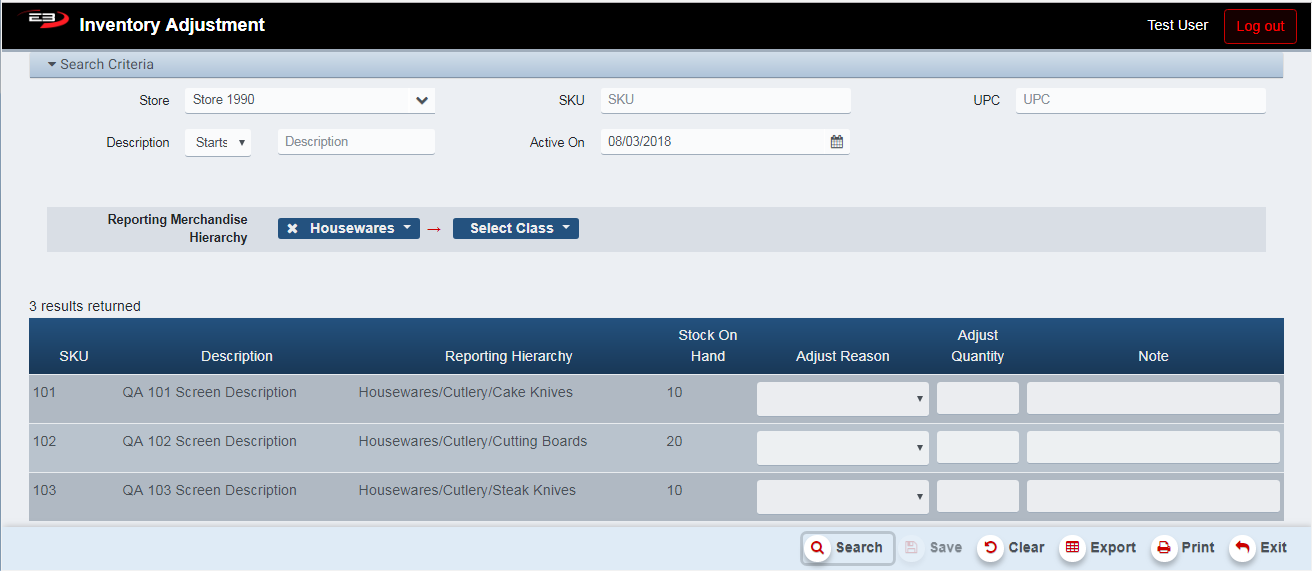Click Adjust Quantity field for SKU 102
Viewport: 1312px width, 571px height.
point(977,447)
